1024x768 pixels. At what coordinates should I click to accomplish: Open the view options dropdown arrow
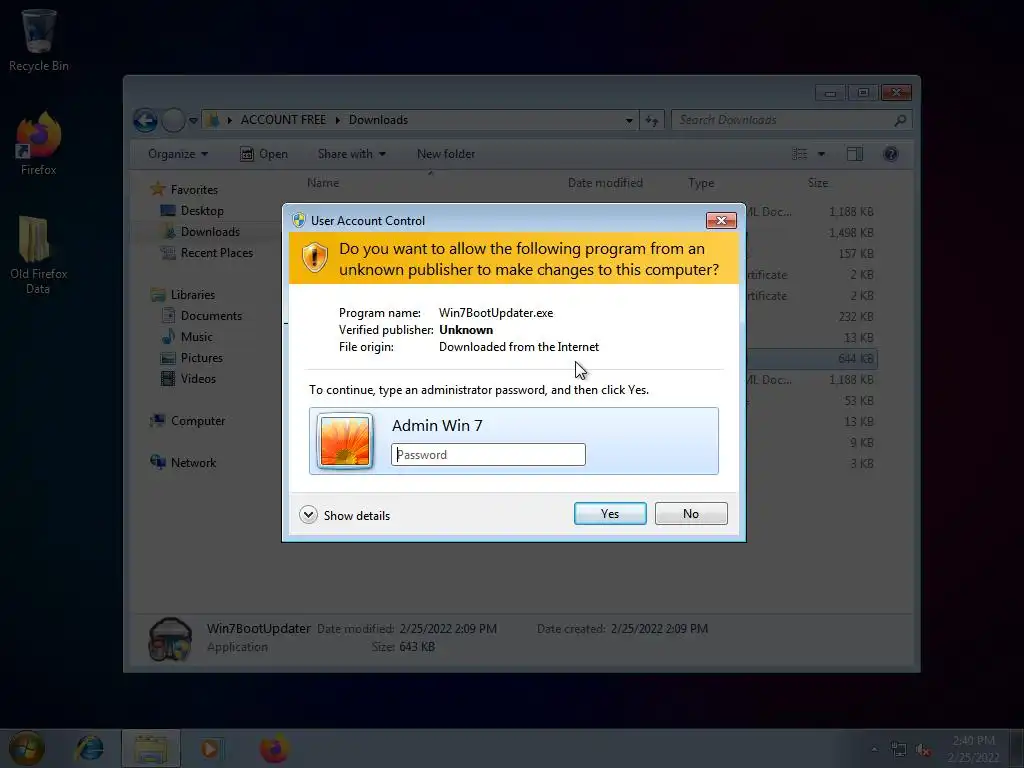(822, 154)
